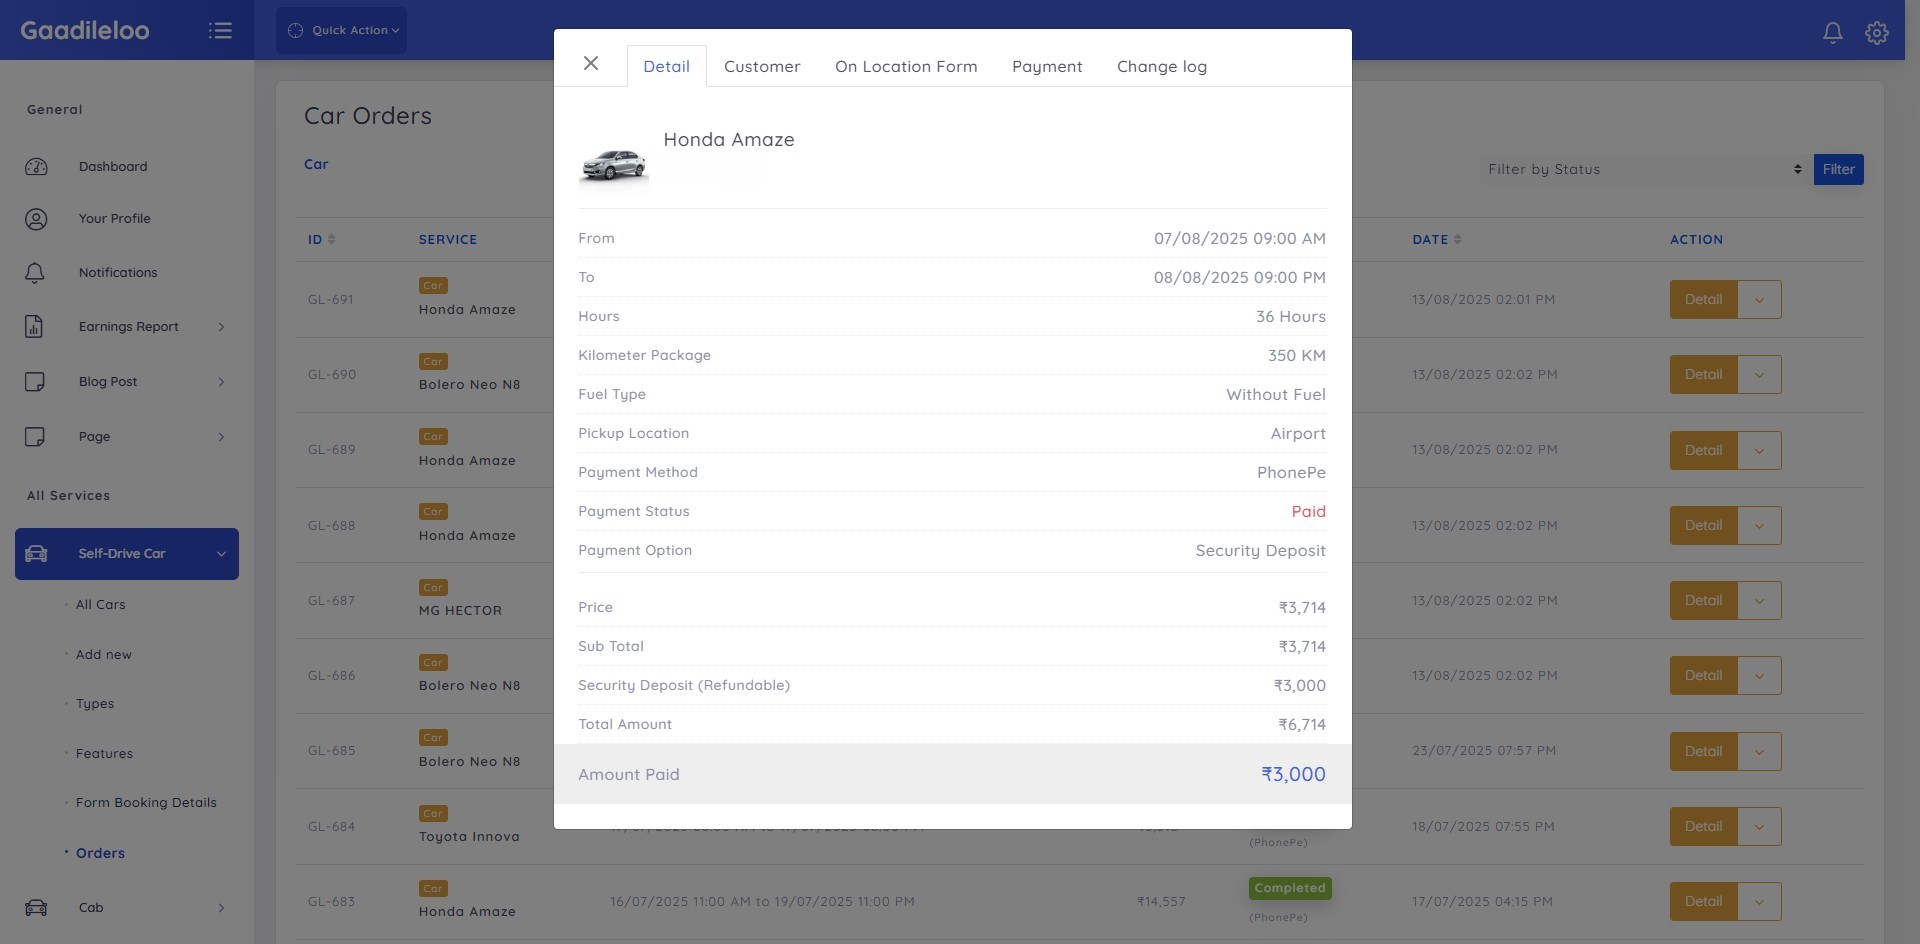
Task: Select the Detail tab
Action: tap(667, 66)
